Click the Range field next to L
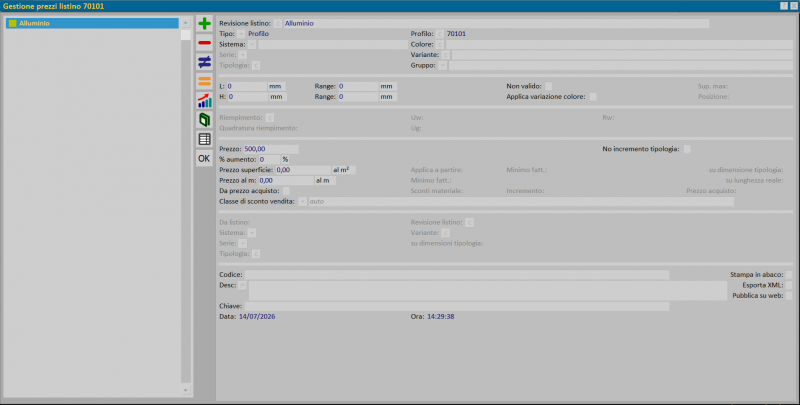800x405 pixels. [x=358, y=87]
